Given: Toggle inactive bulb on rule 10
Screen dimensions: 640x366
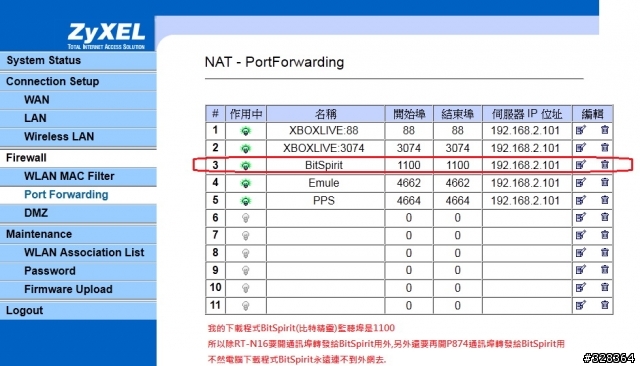Looking at the screenshot, I should tap(246, 288).
